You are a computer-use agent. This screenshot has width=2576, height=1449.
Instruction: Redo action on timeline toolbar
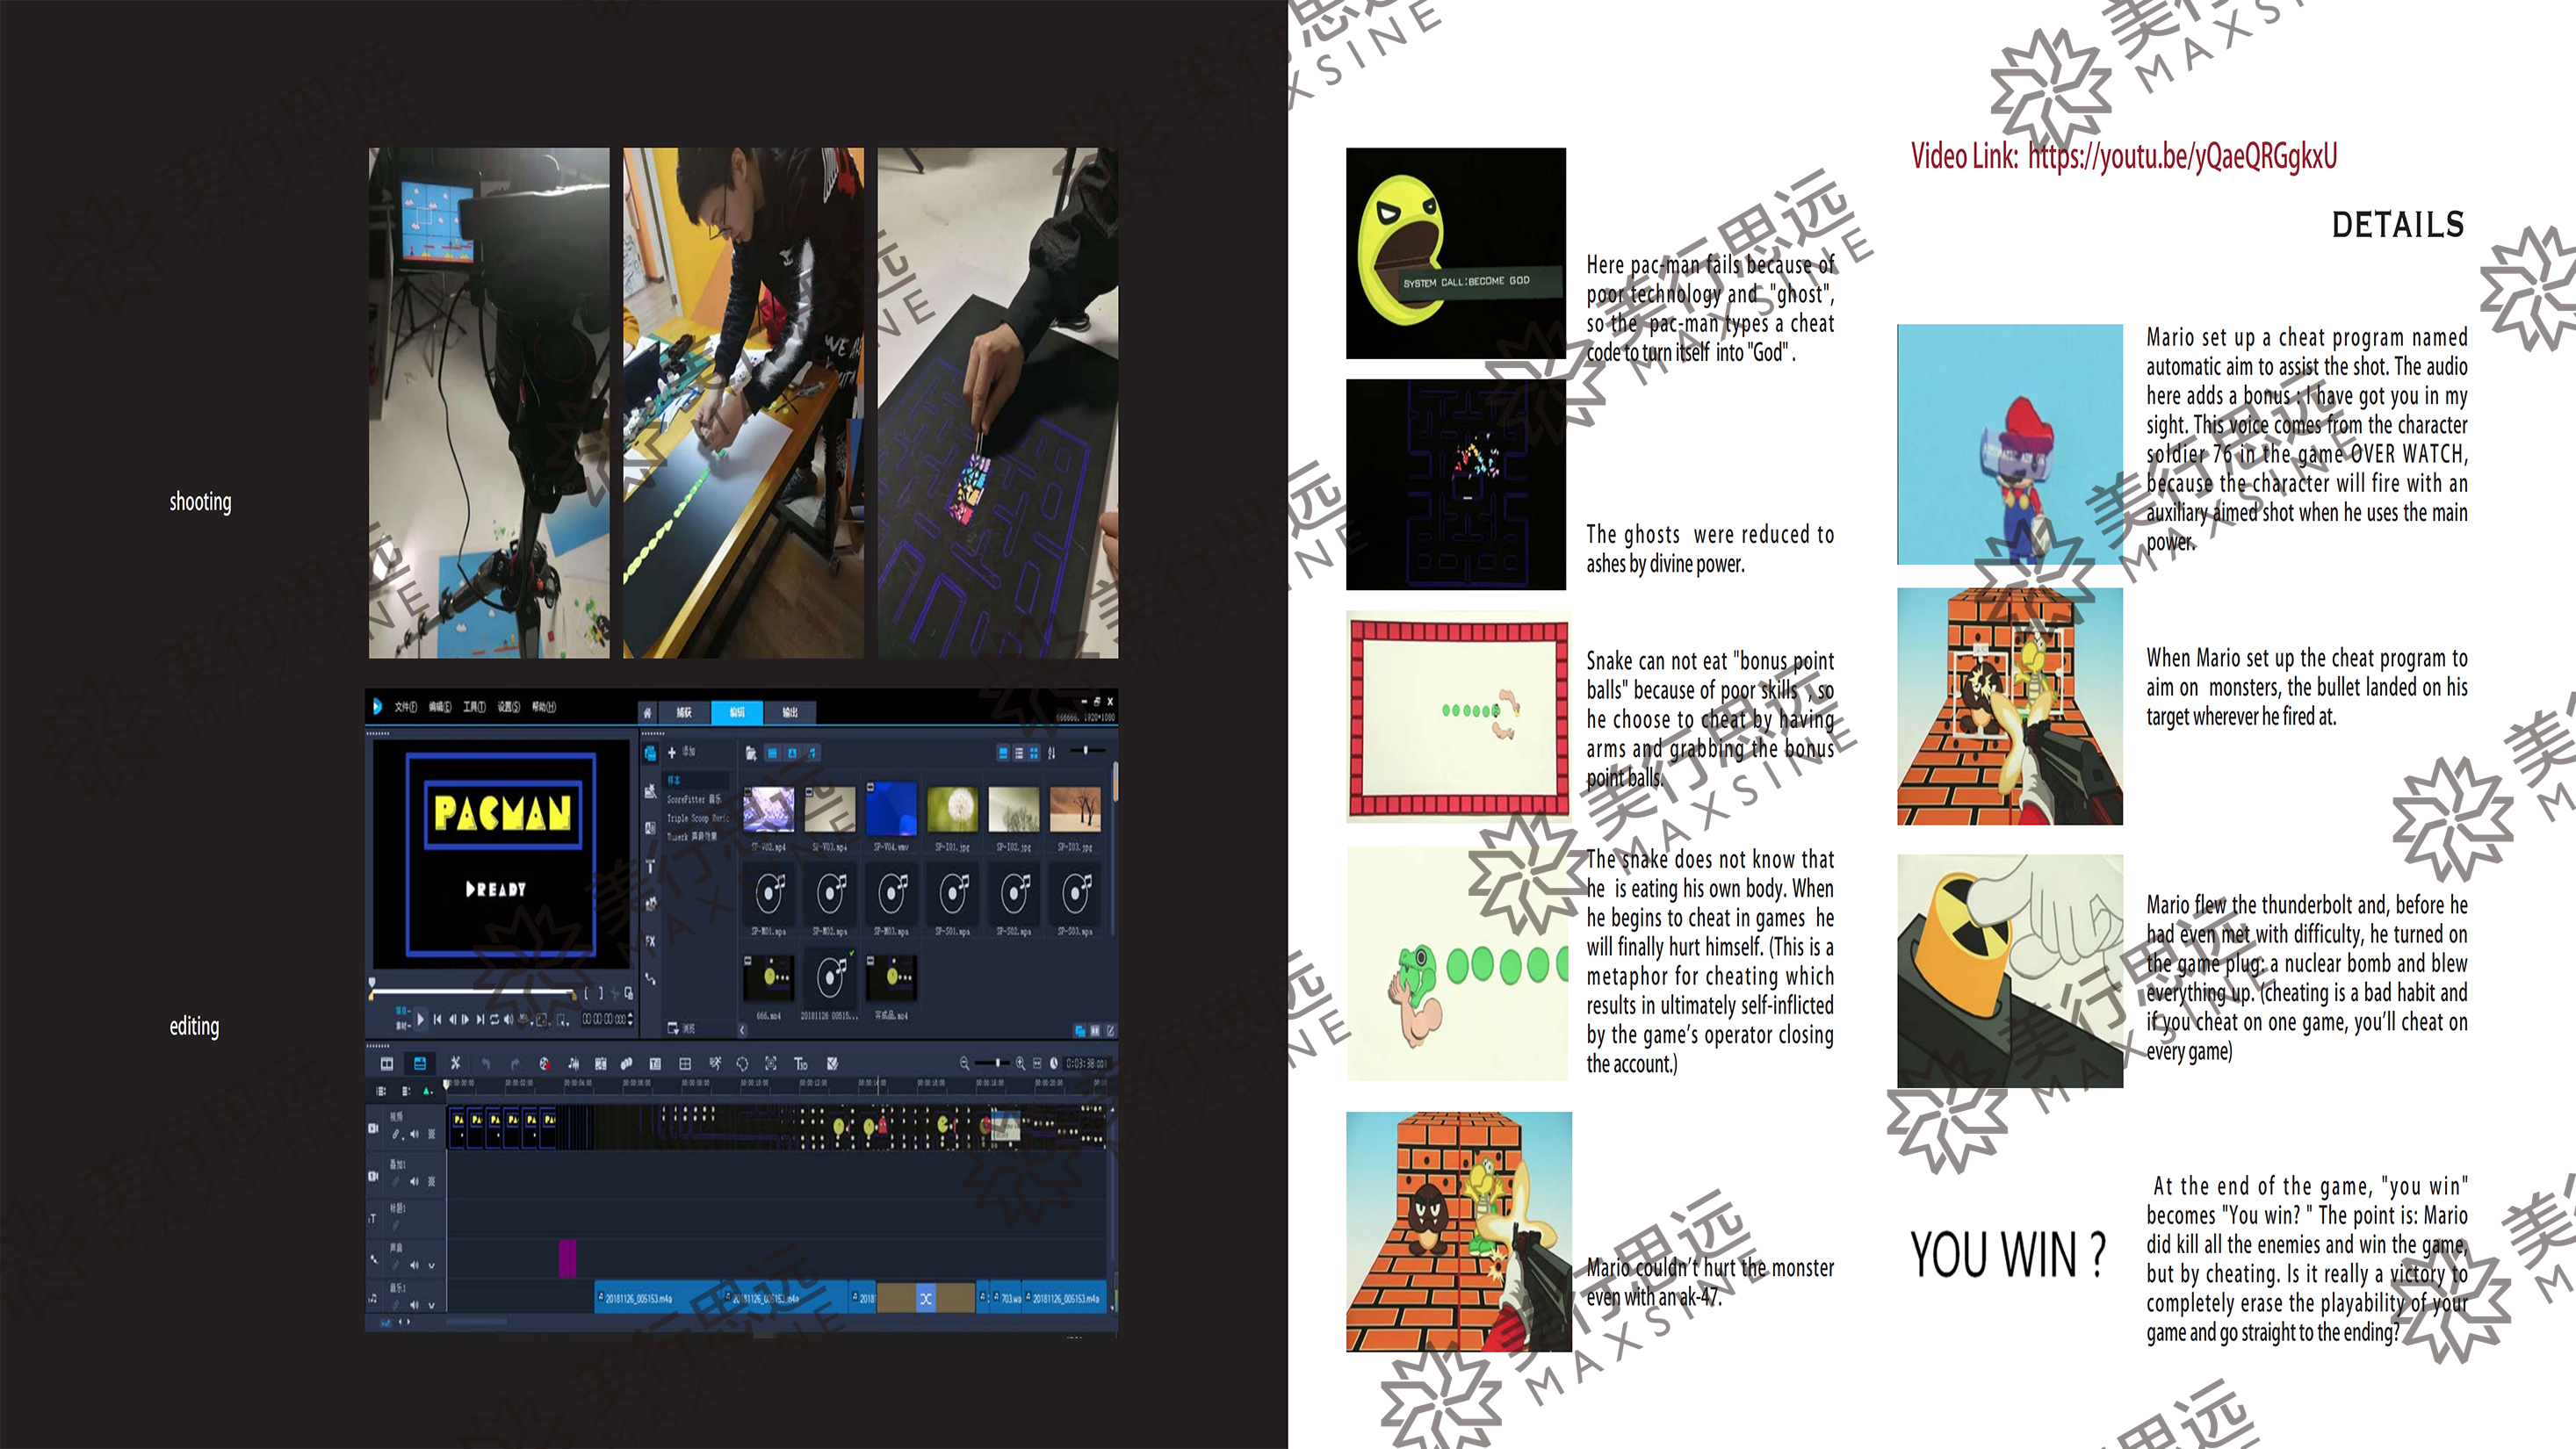(x=515, y=1064)
